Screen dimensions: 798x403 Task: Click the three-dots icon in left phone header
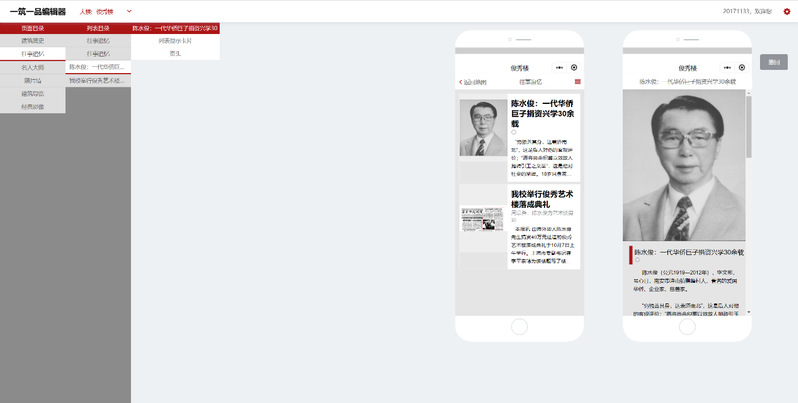point(559,67)
